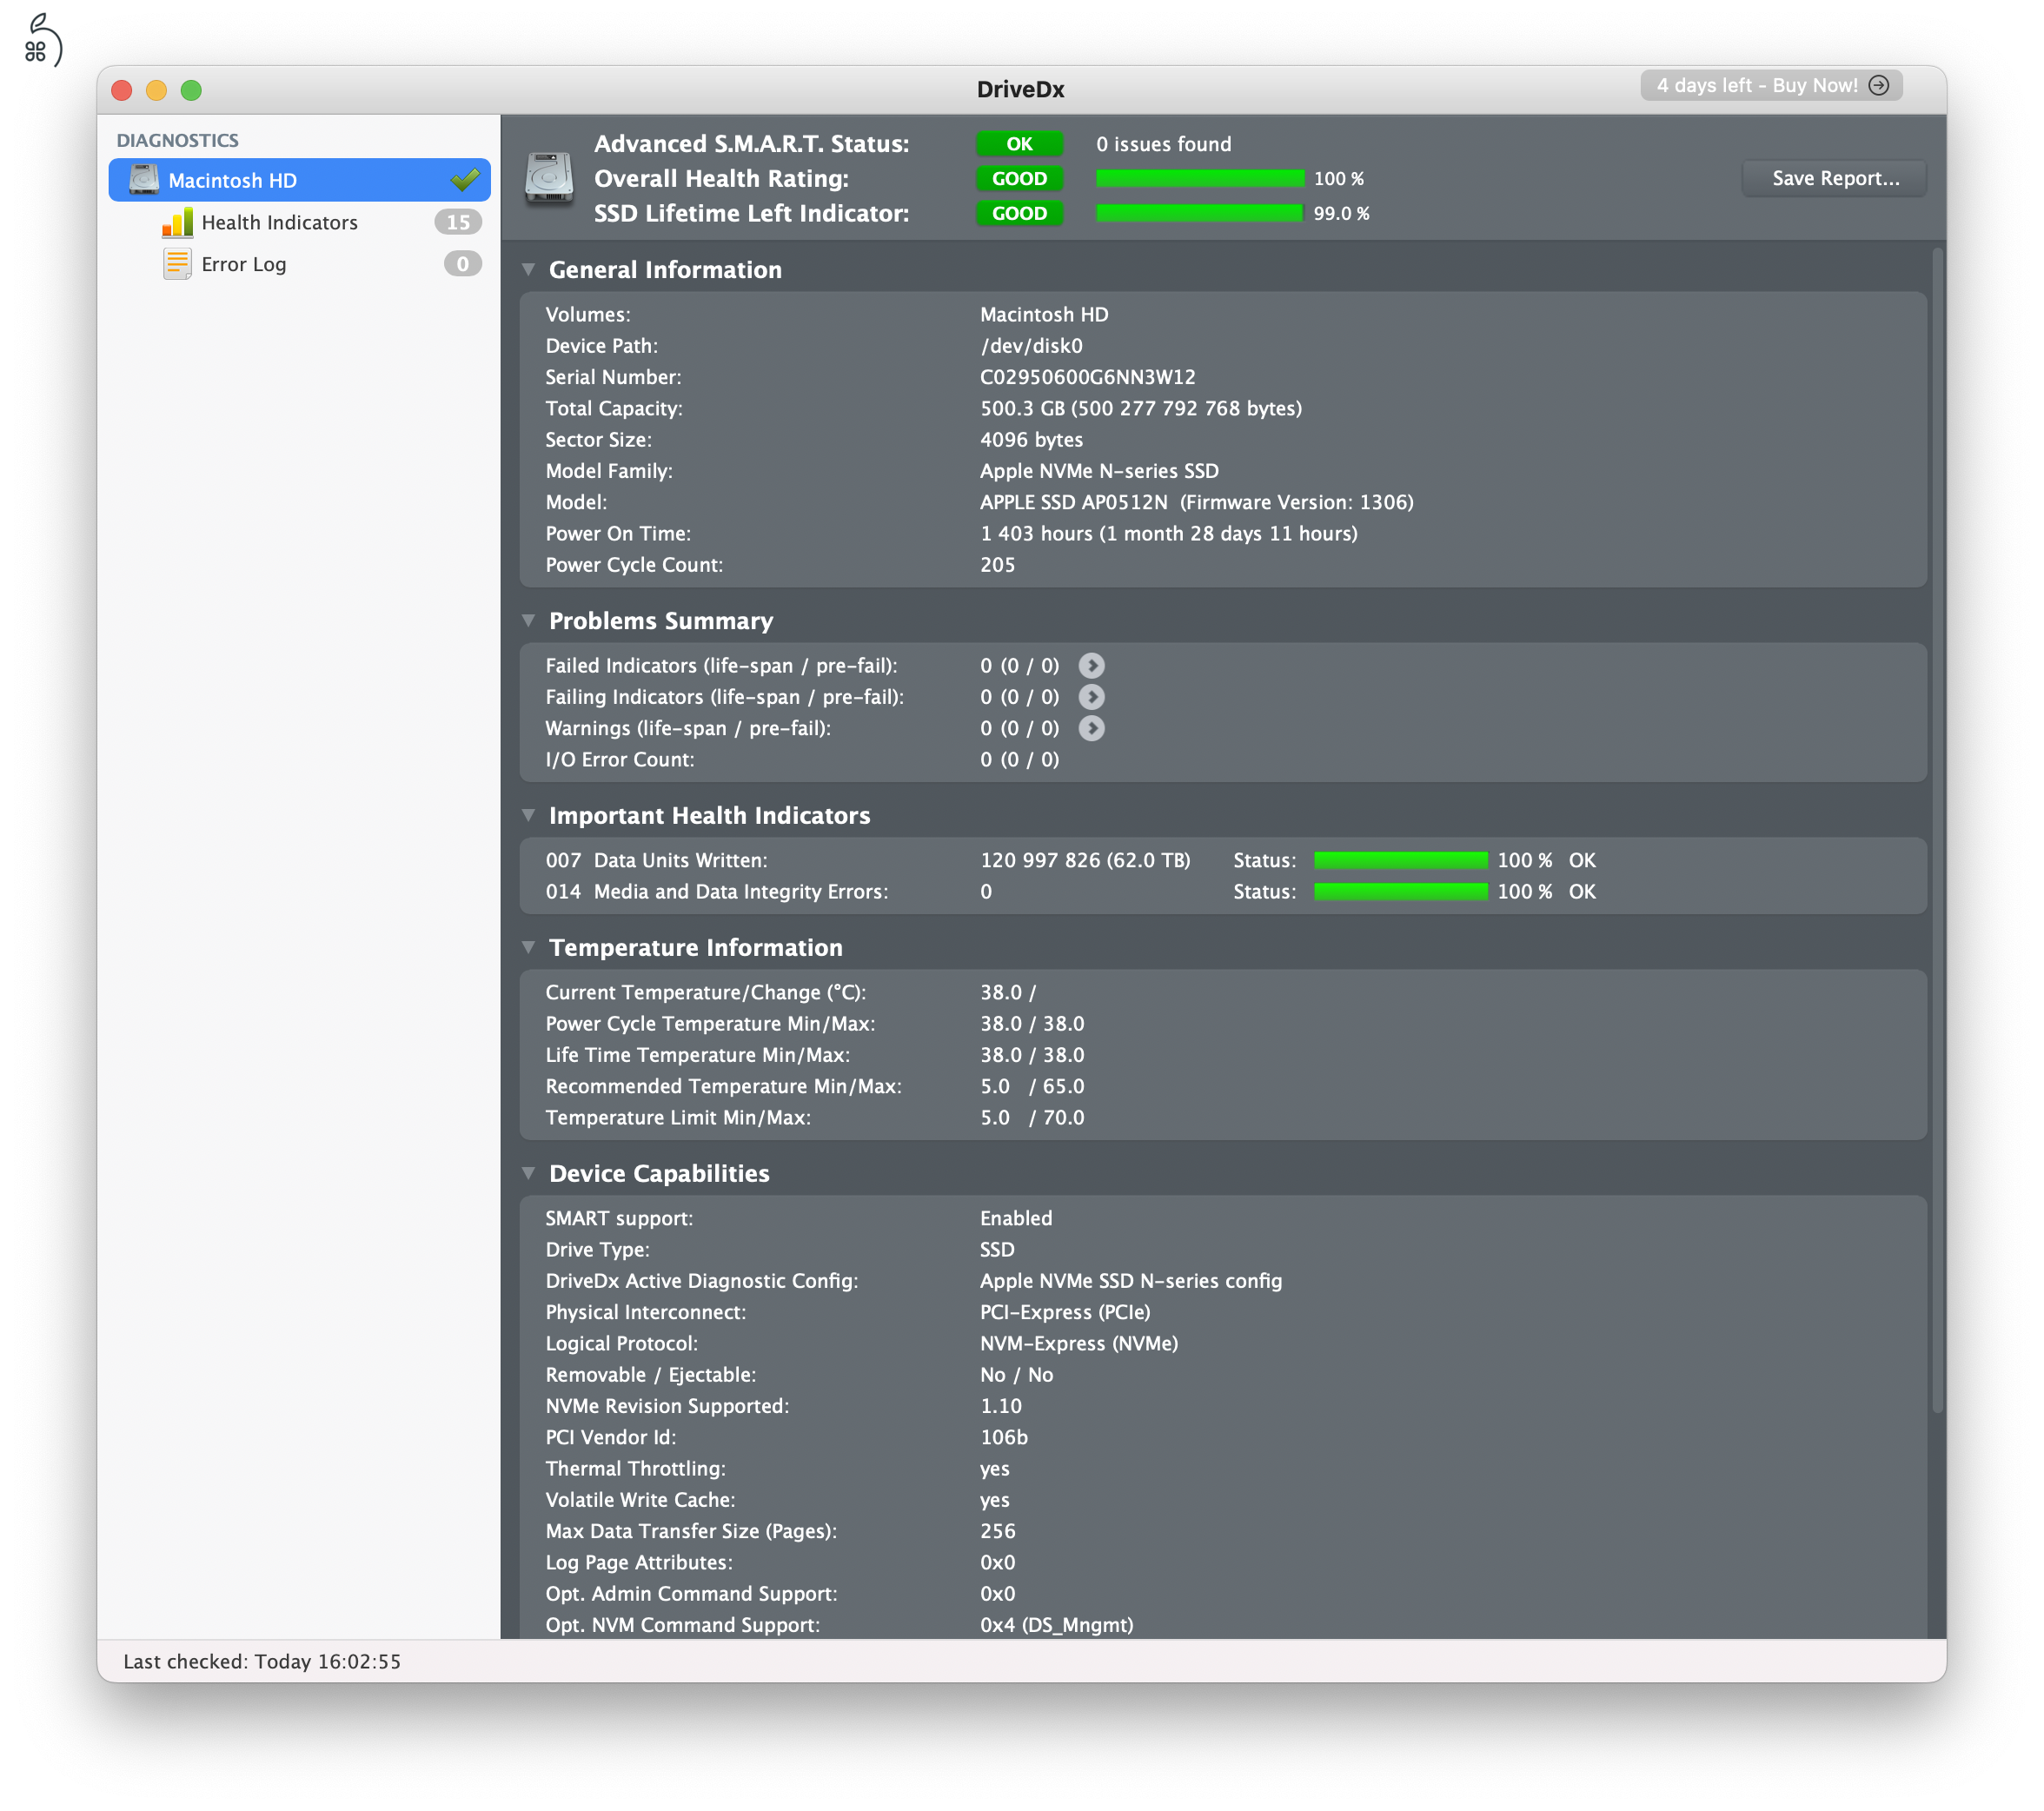The image size is (2044, 1811).
Task: Click the I/O Error Count value
Action: point(1019,759)
